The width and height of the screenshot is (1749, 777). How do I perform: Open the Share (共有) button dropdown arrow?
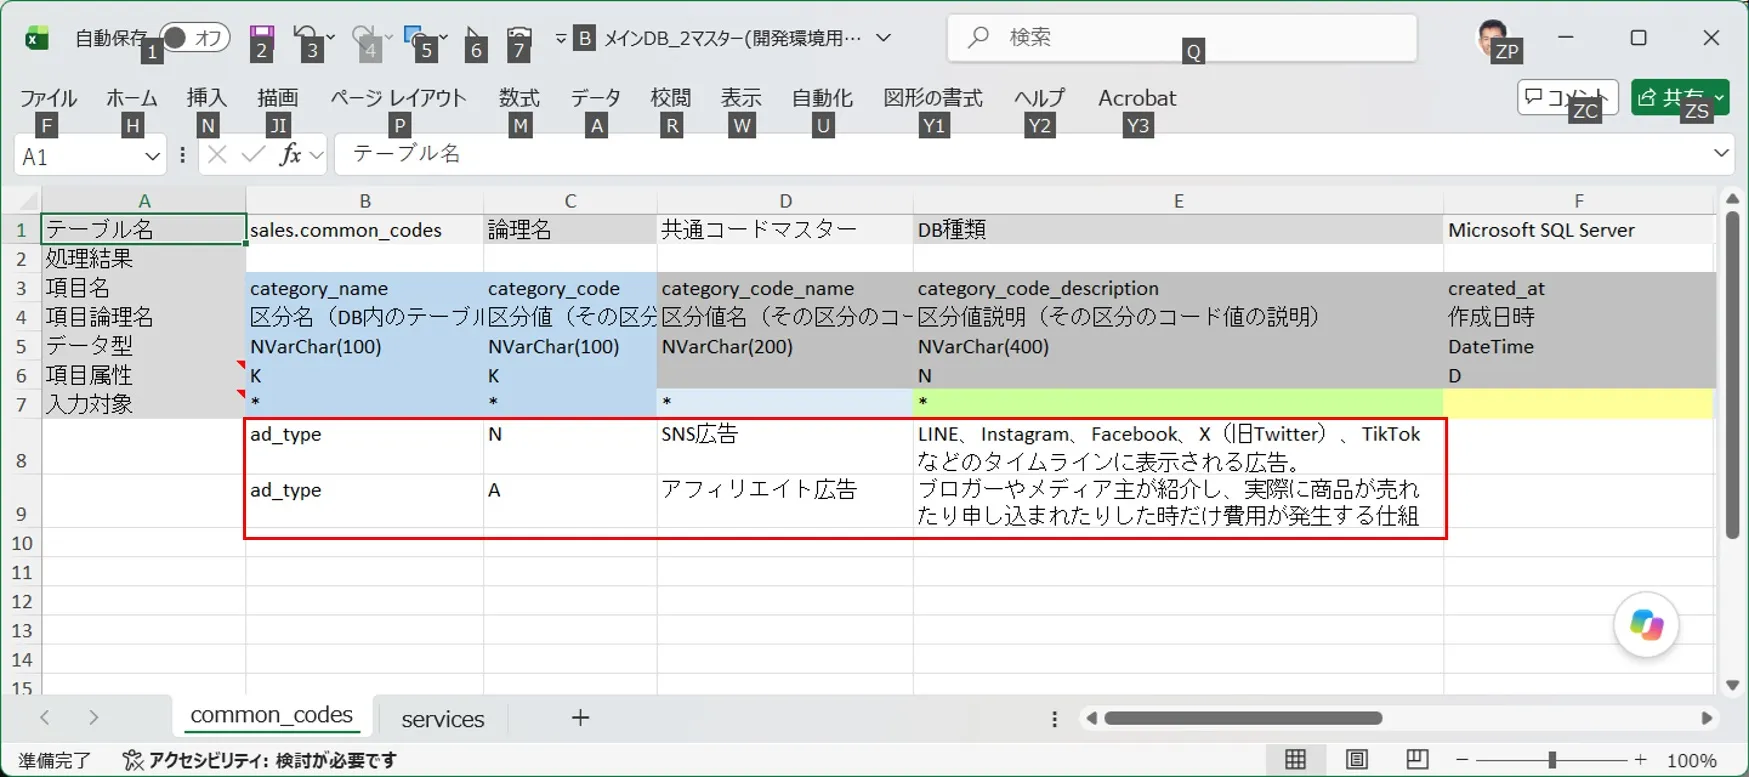pyautogui.click(x=1720, y=97)
